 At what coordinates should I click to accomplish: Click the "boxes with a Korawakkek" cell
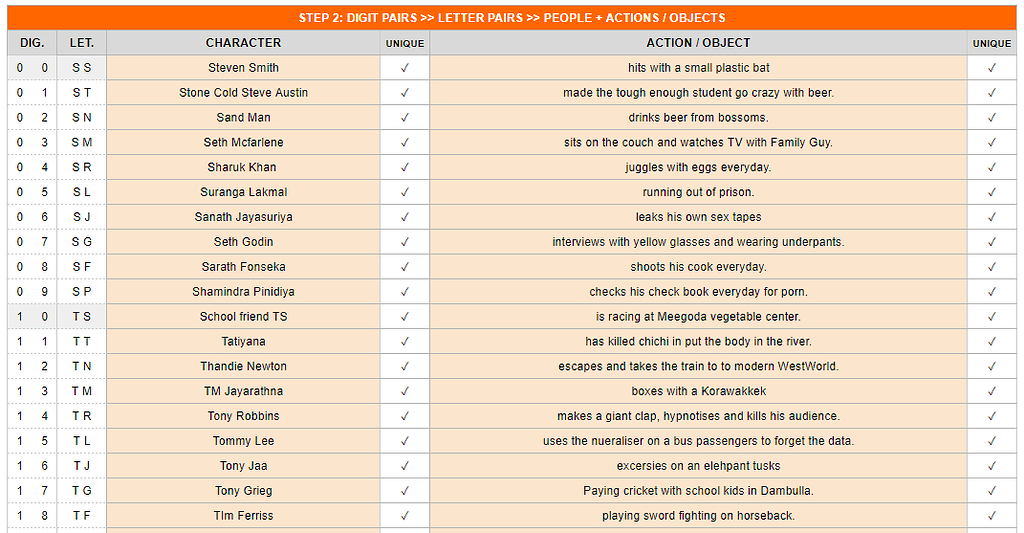698,391
